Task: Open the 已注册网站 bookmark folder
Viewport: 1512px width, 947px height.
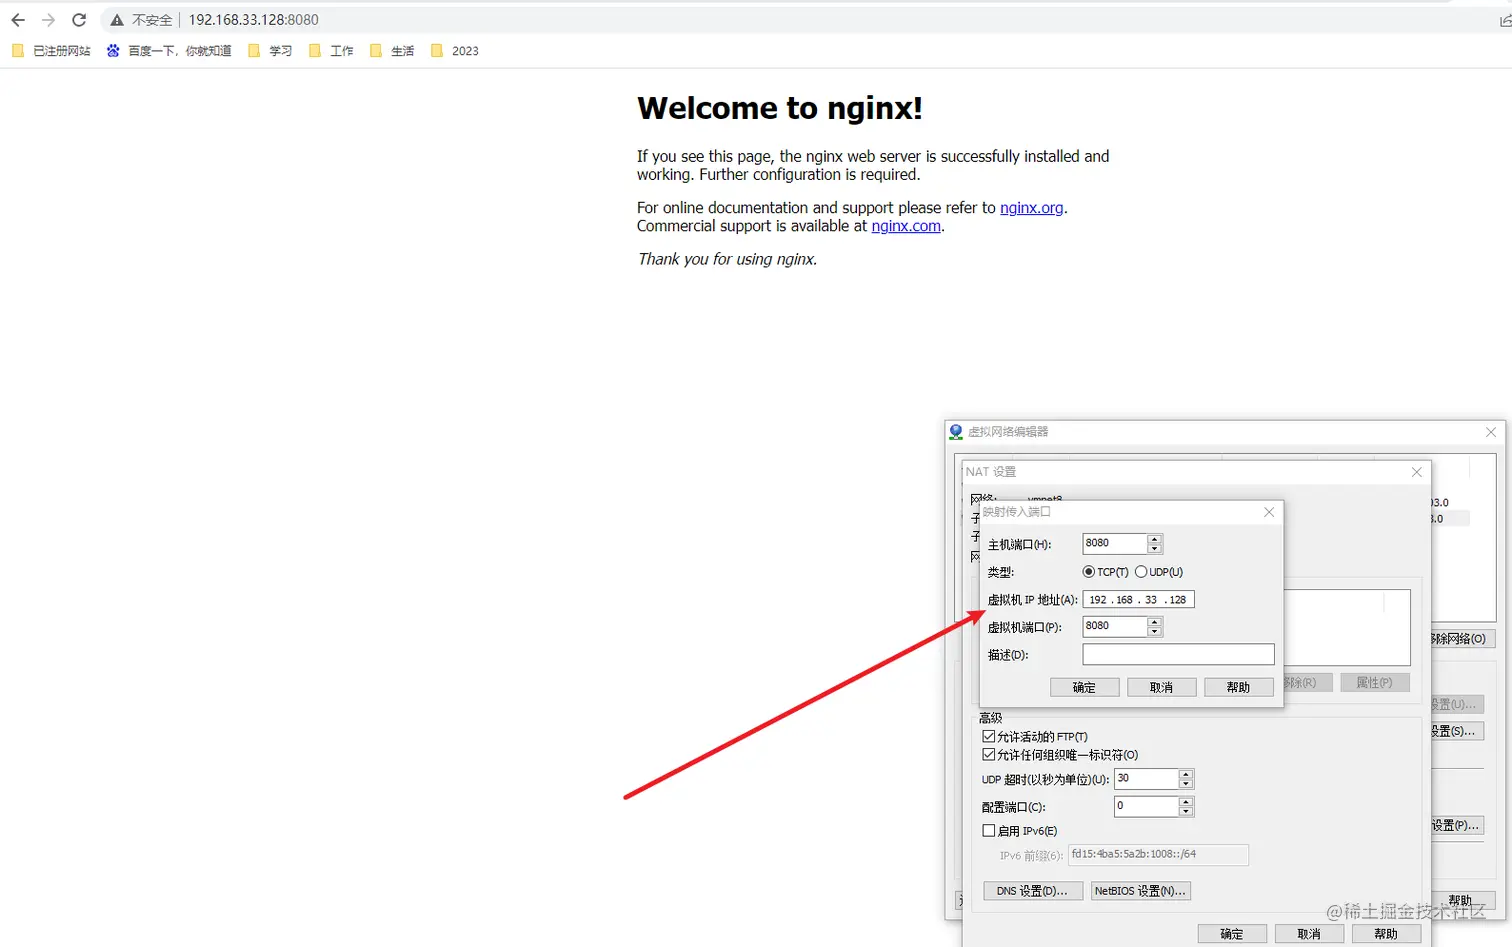Action: point(52,51)
